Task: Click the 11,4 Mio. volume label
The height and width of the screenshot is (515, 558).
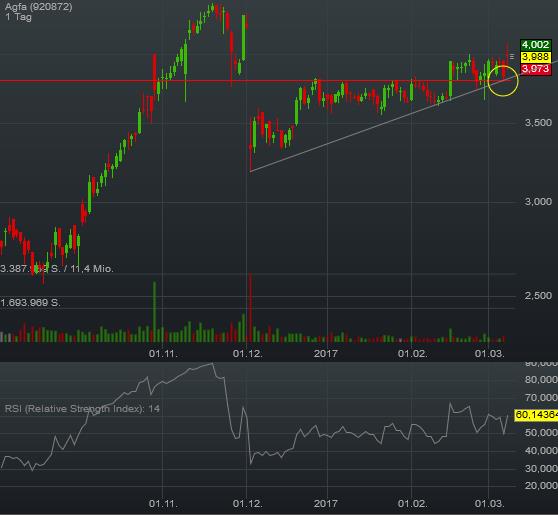Action: click(x=92, y=269)
